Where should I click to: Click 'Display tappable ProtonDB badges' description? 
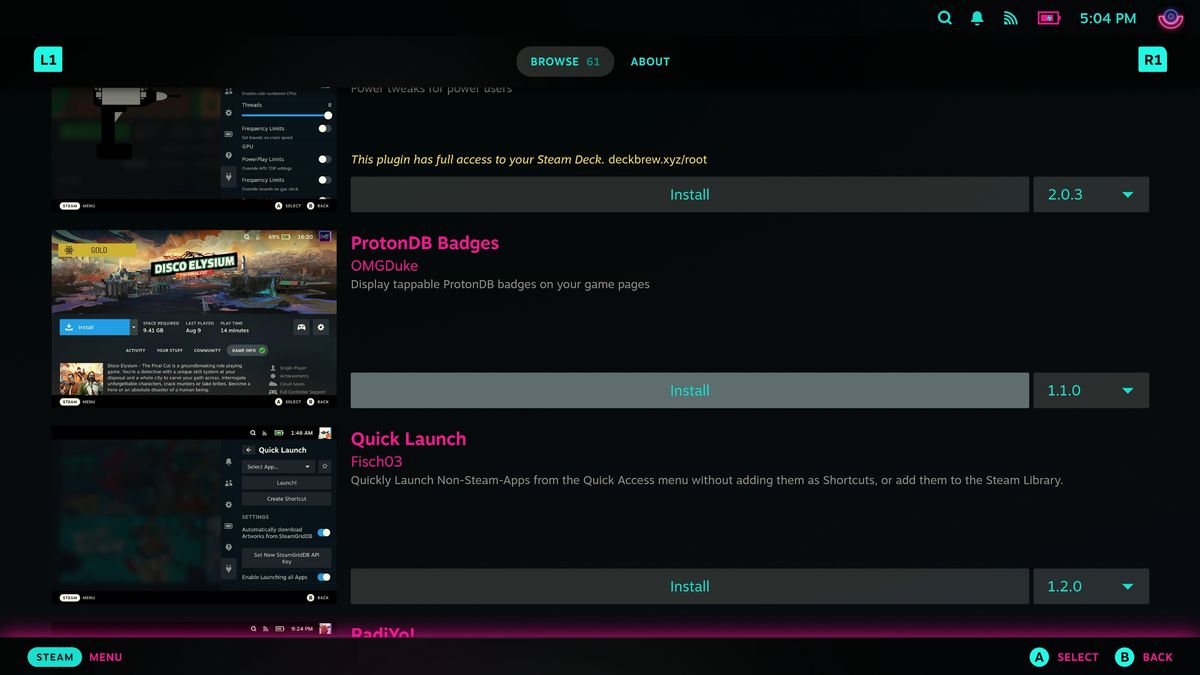point(500,284)
